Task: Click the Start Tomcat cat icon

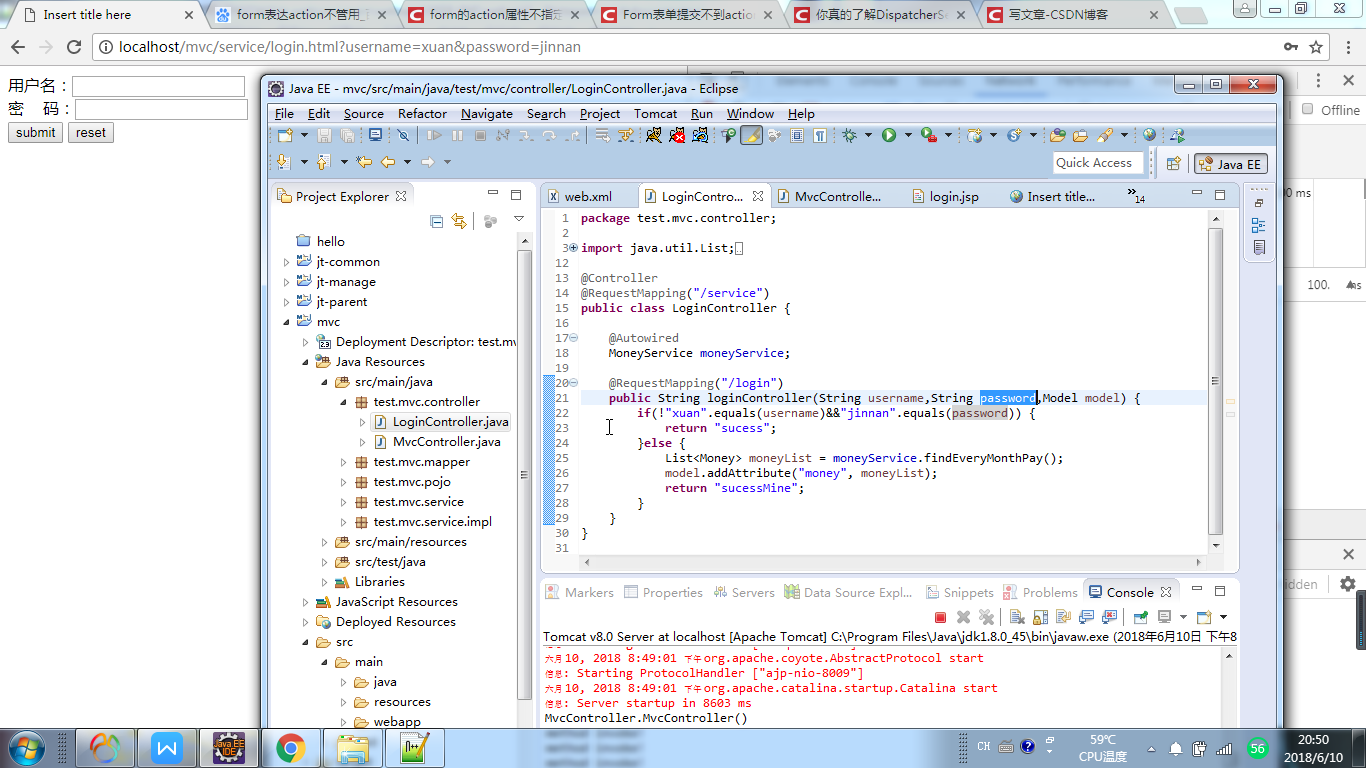Action: click(653, 135)
